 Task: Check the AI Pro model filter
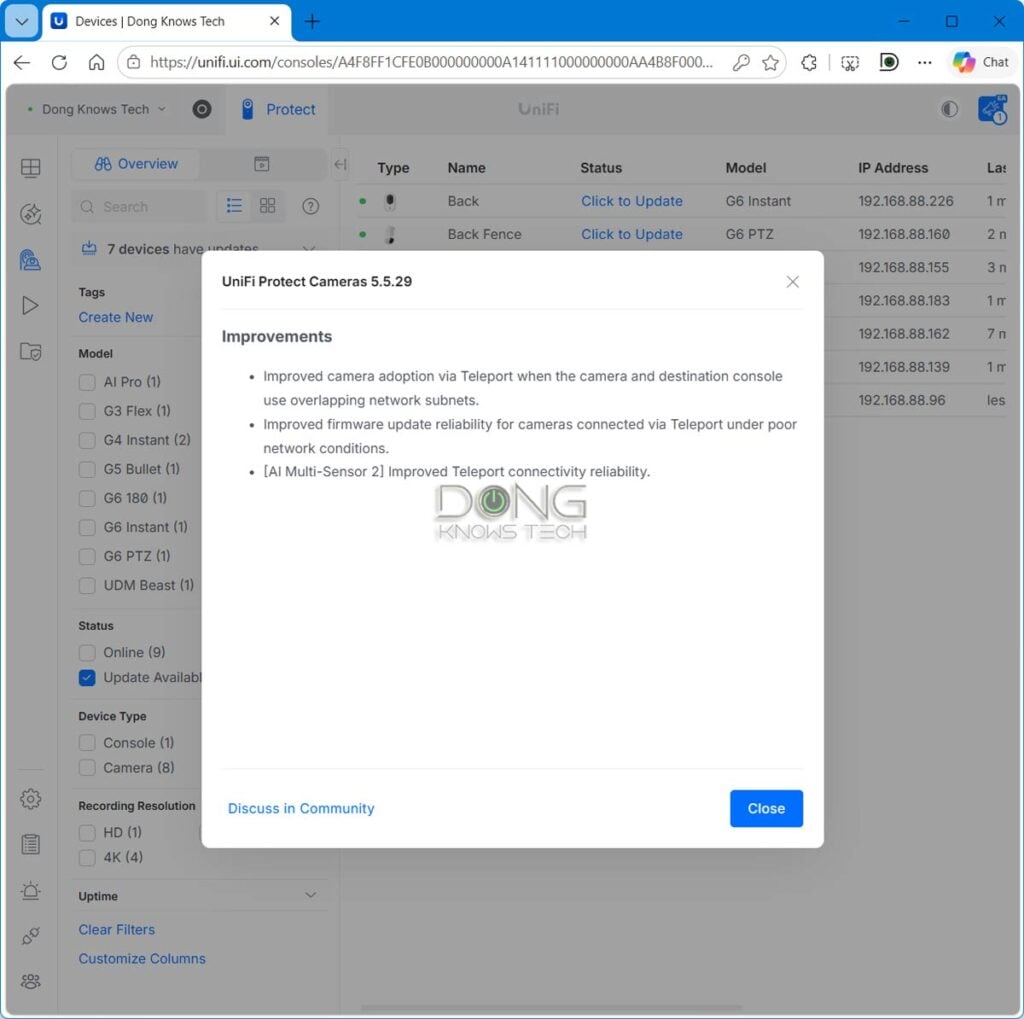click(87, 382)
